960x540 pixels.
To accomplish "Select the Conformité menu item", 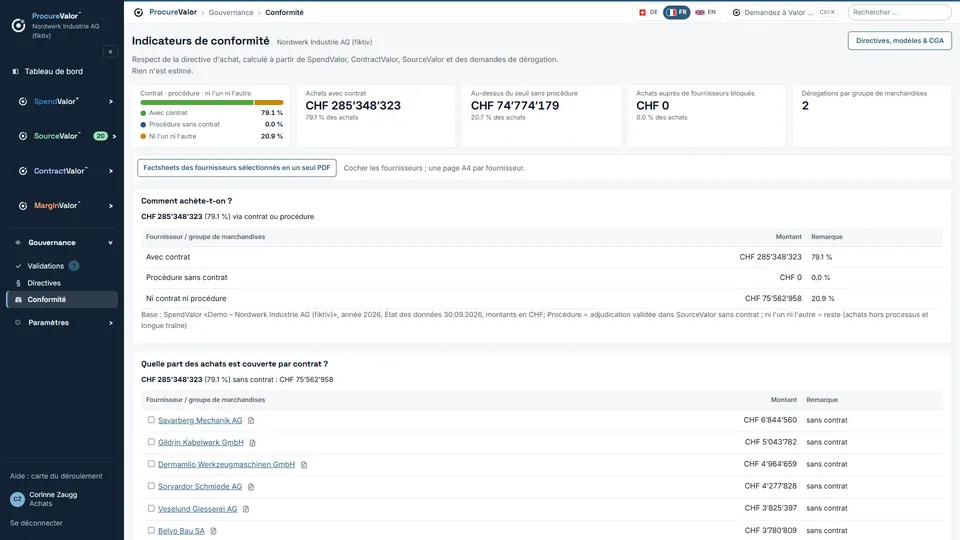I will (61, 299).
